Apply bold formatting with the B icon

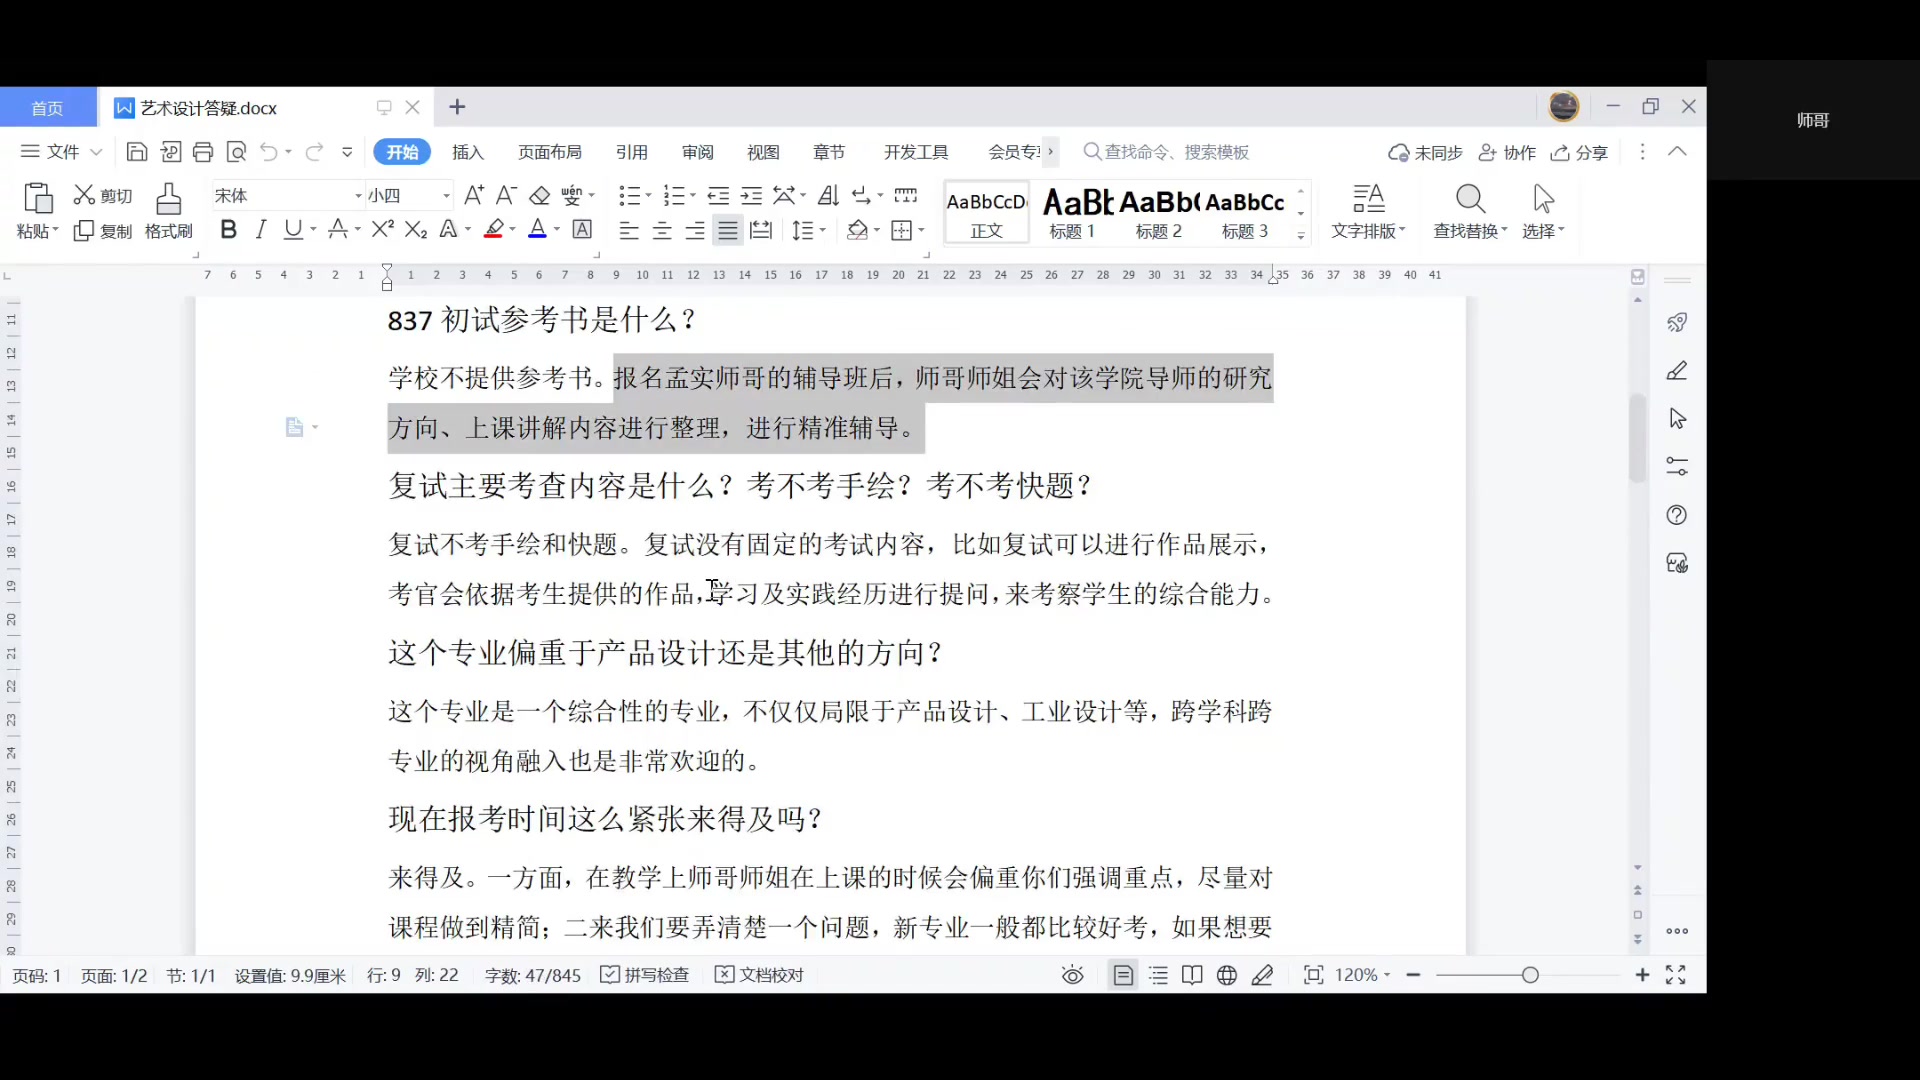point(228,230)
